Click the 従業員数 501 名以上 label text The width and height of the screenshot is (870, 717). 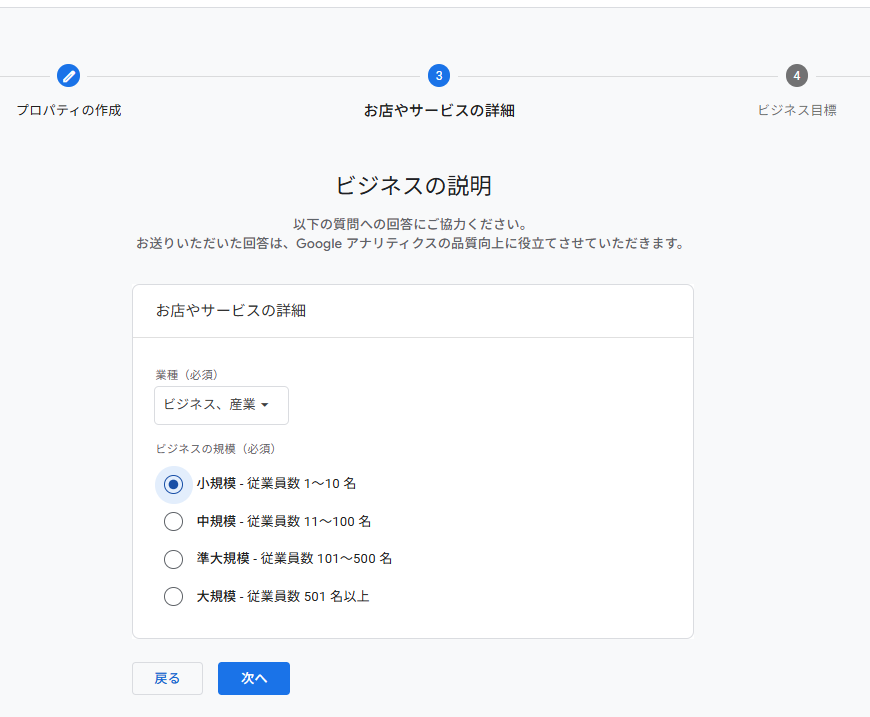click(308, 597)
